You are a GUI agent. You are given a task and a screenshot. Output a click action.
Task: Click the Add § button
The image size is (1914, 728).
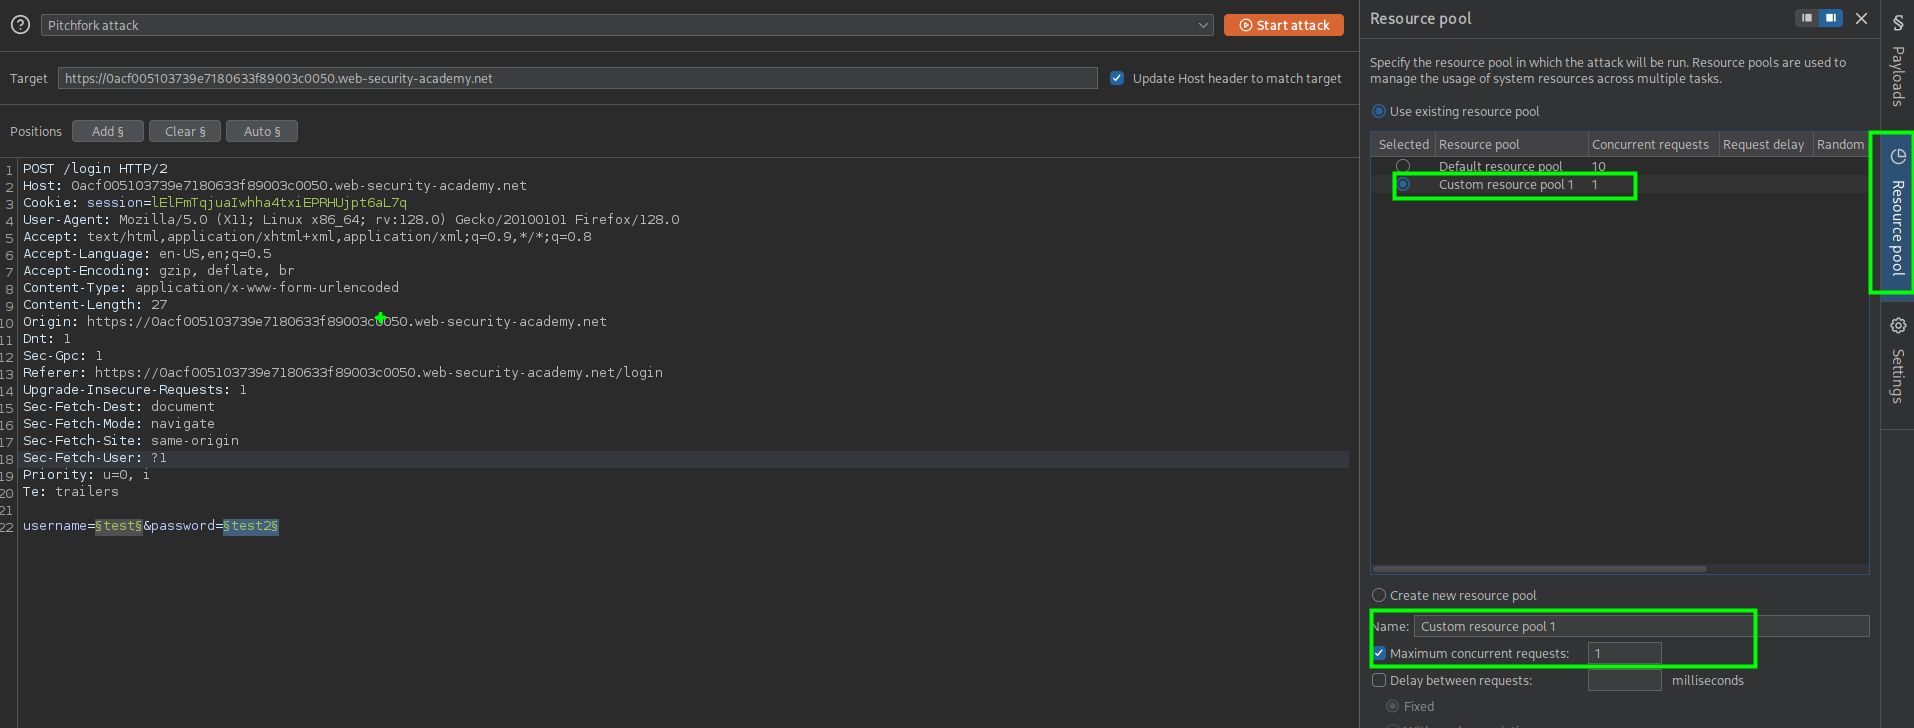click(108, 131)
